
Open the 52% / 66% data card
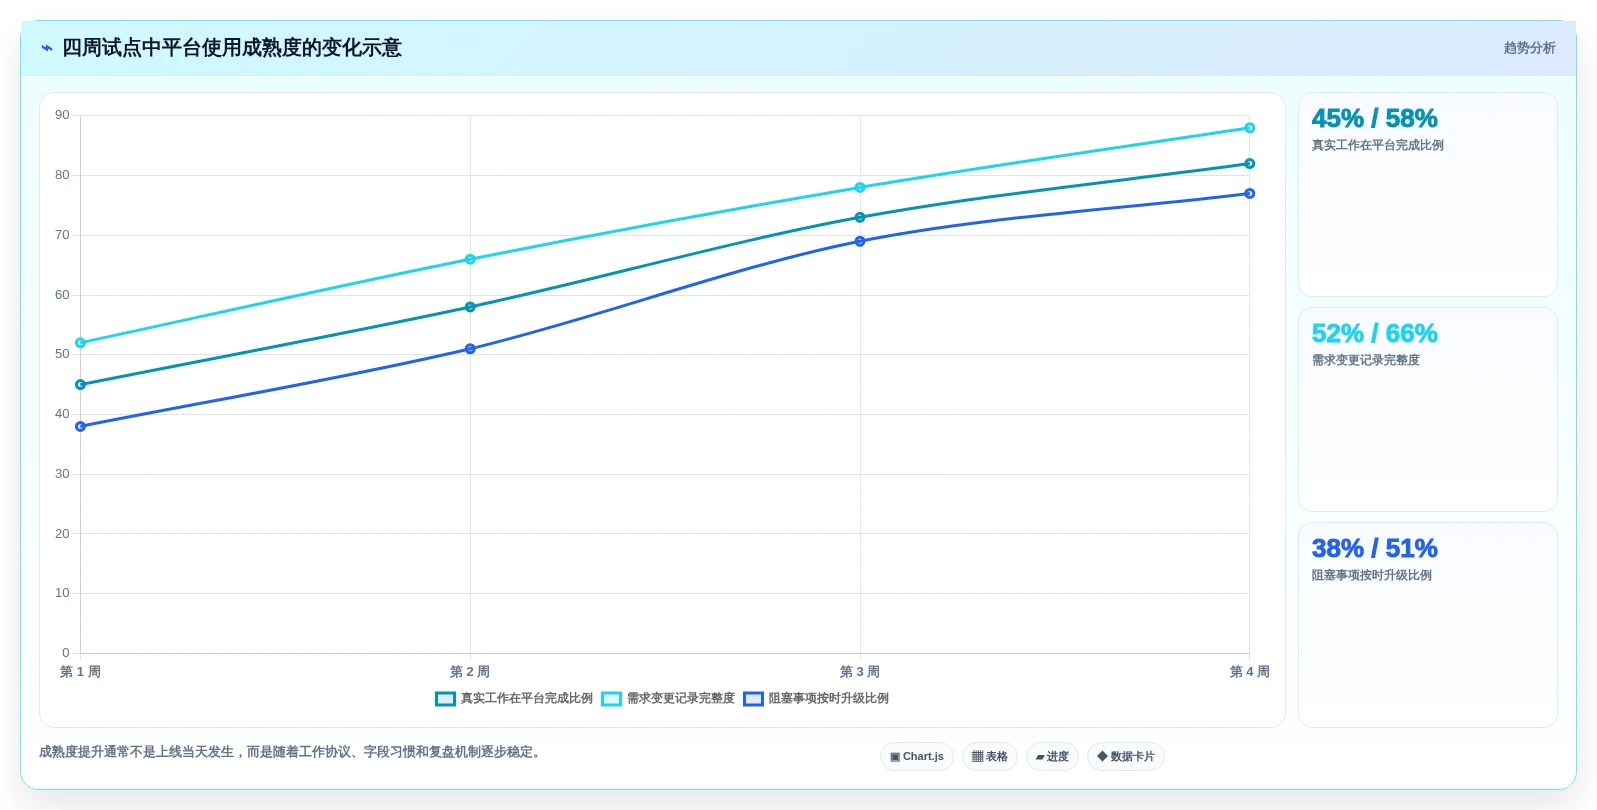(x=1427, y=410)
